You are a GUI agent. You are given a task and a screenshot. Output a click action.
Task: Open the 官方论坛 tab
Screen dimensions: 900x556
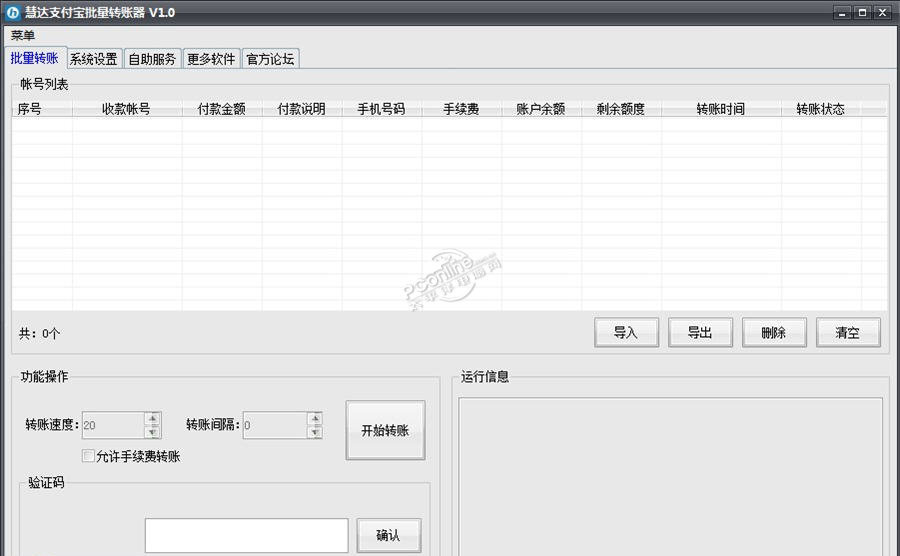click(270, 59)
